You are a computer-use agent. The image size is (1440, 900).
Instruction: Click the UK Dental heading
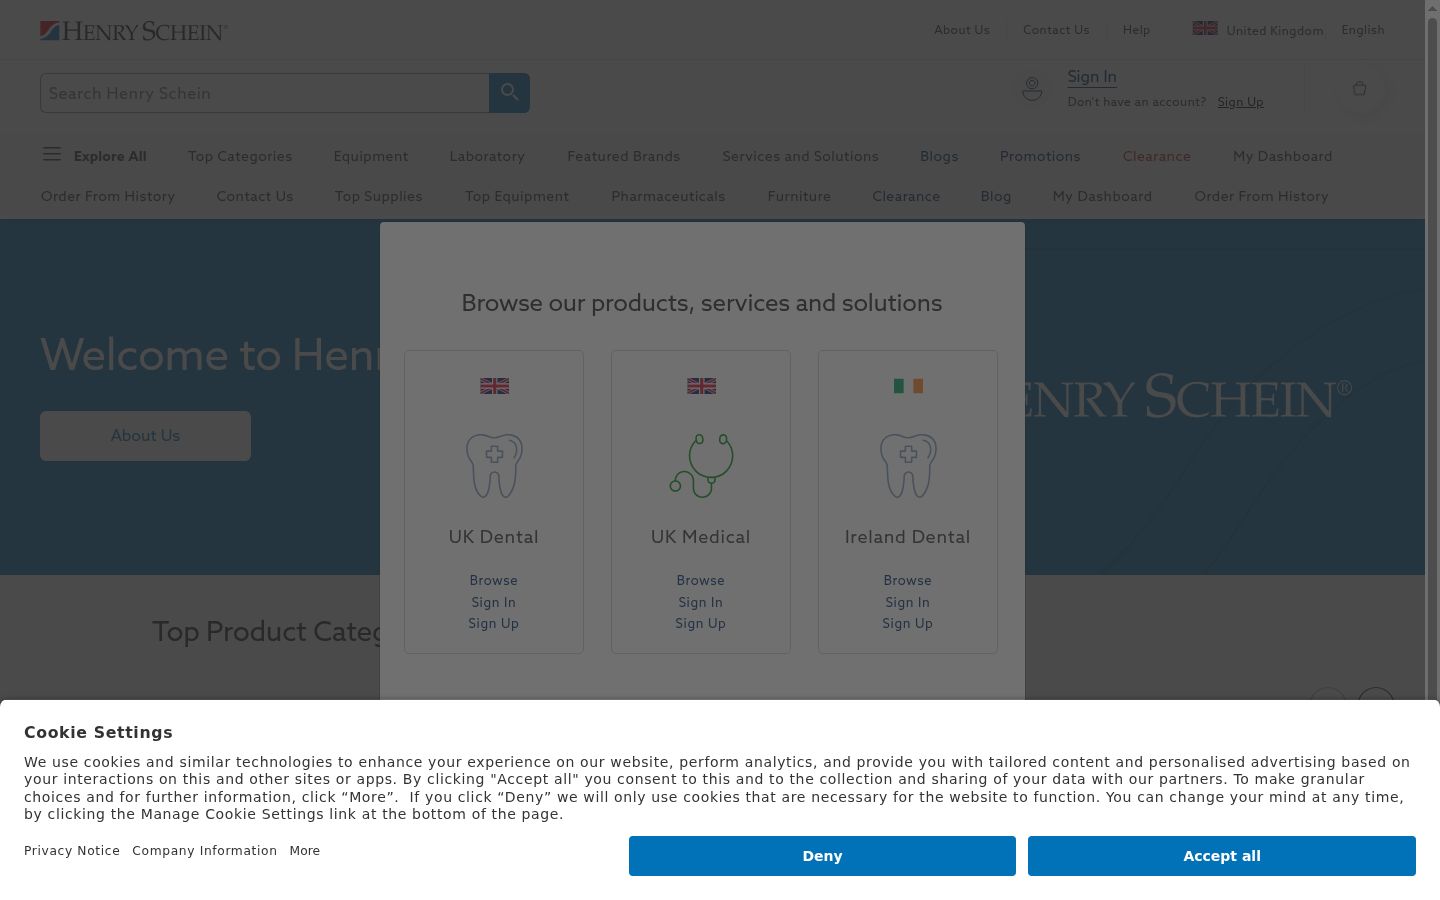[x=494, y=537]
